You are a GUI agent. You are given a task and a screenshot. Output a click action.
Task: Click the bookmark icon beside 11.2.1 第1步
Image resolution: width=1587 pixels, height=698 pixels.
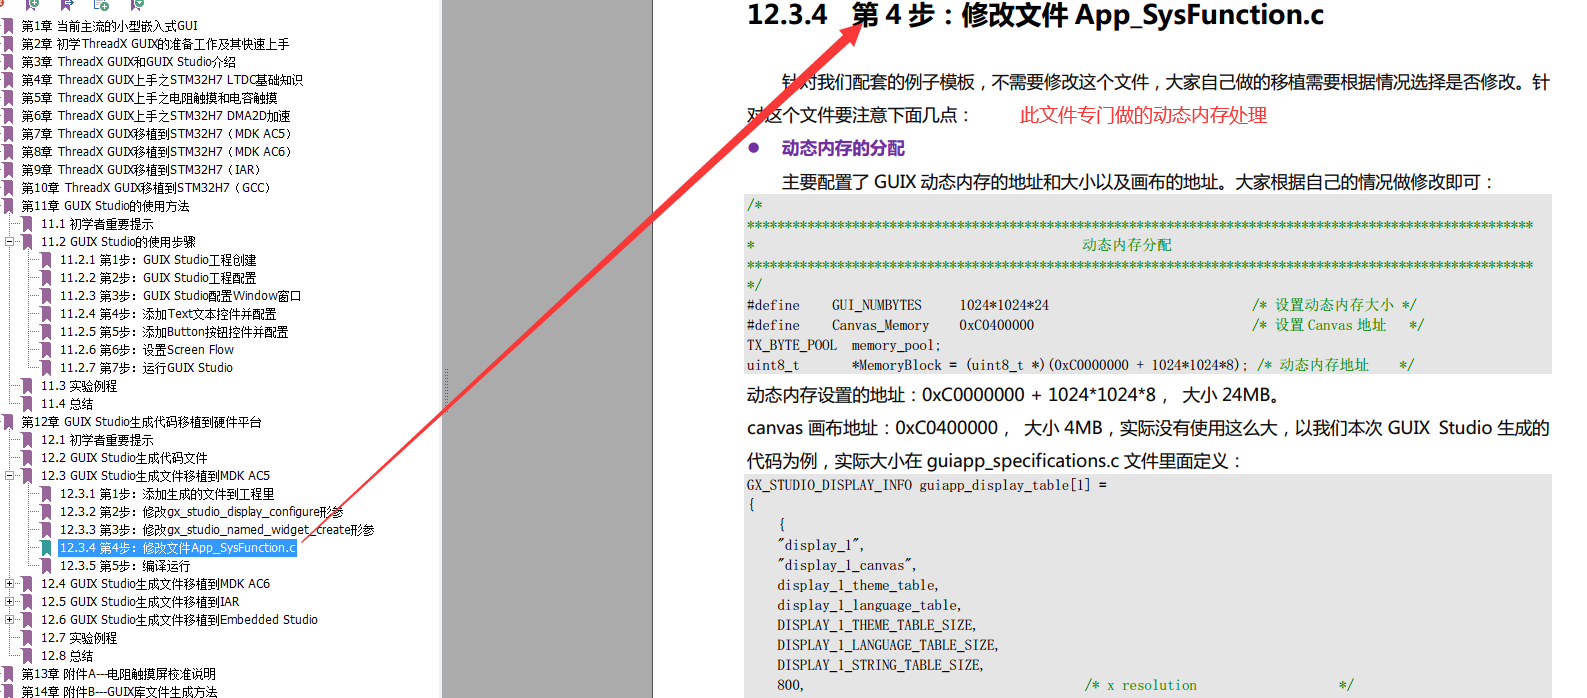pyautogui.click(x=46, y=260)
